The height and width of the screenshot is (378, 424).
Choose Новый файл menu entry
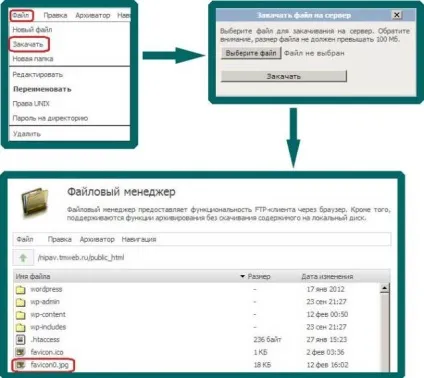[x=32, y=30]
